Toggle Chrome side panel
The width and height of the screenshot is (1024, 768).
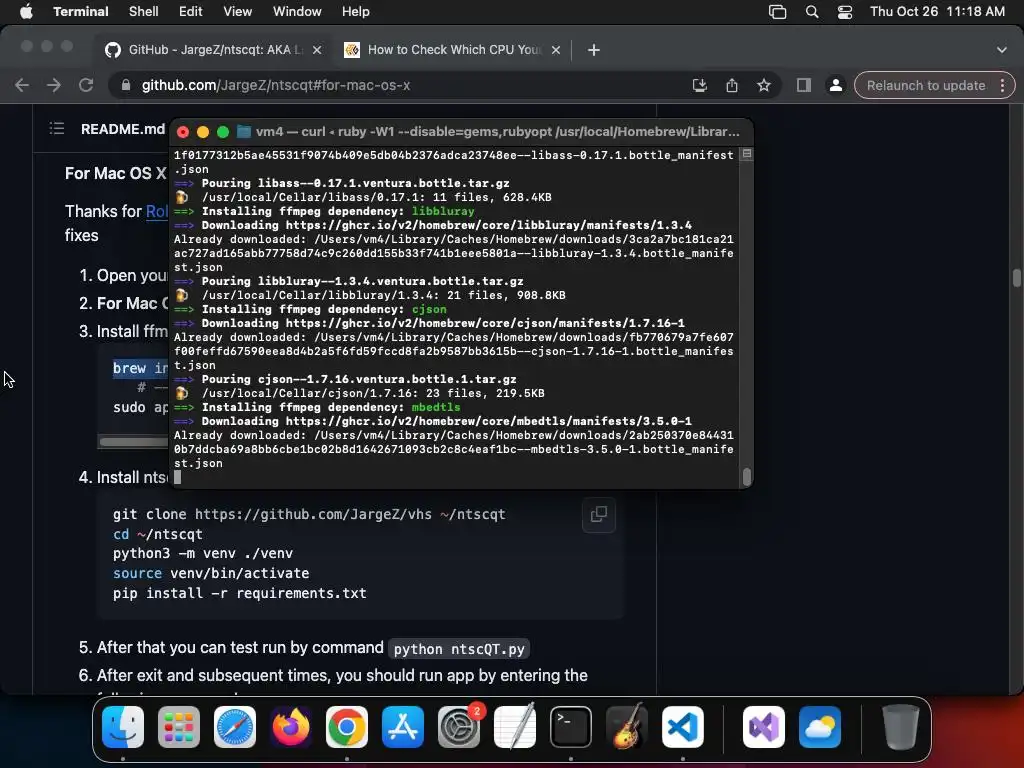tap(803, 86)
